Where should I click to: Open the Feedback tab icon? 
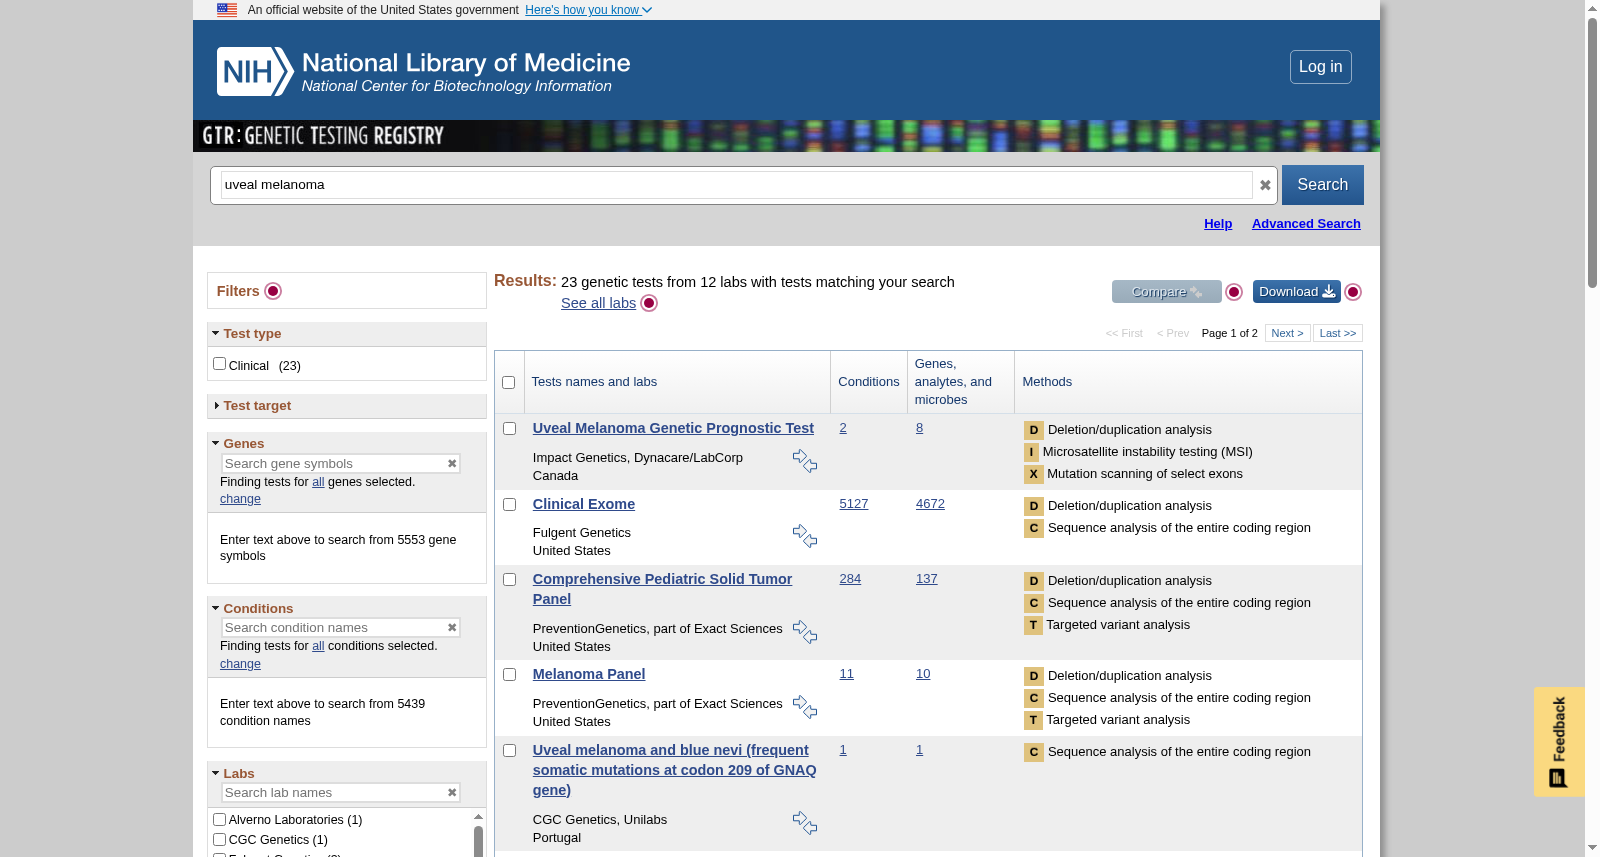(x=1558, y=778)
